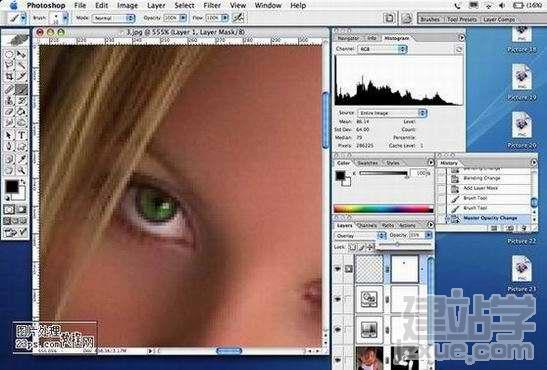
Task: Open the Histogram panel flyout menu
Action: (x=461, y=37)
